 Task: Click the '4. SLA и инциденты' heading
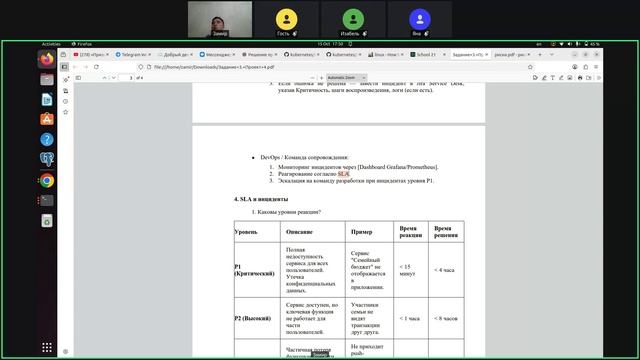261,199
